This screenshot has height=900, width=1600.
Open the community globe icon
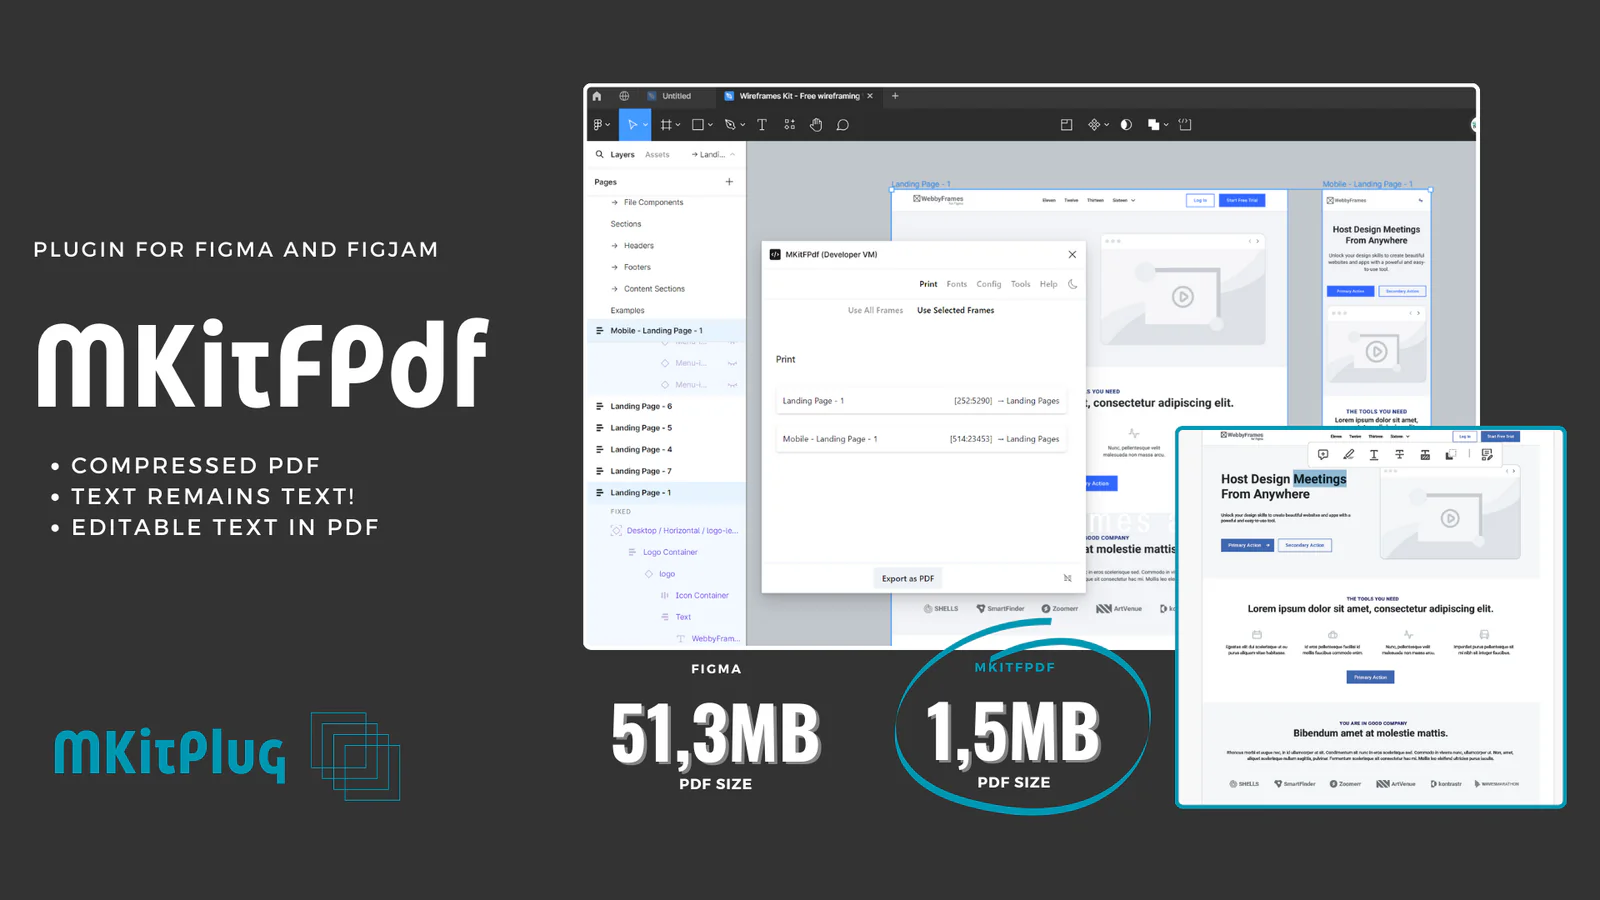coord(624,96)
